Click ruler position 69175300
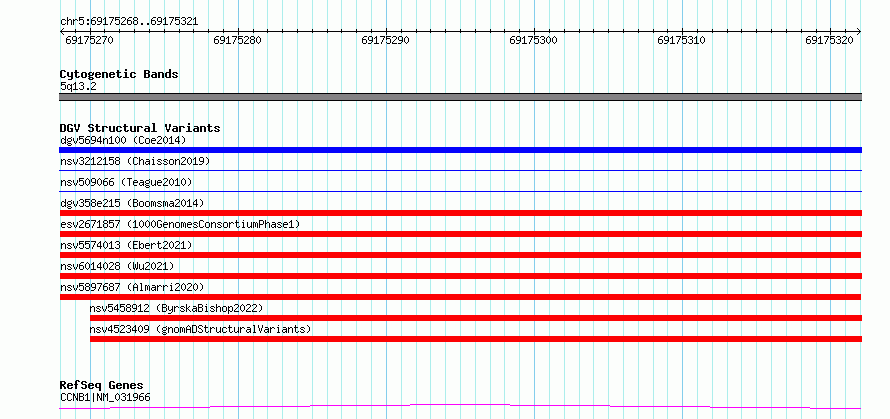Screen dimensions: 890x419 point(534,40)
